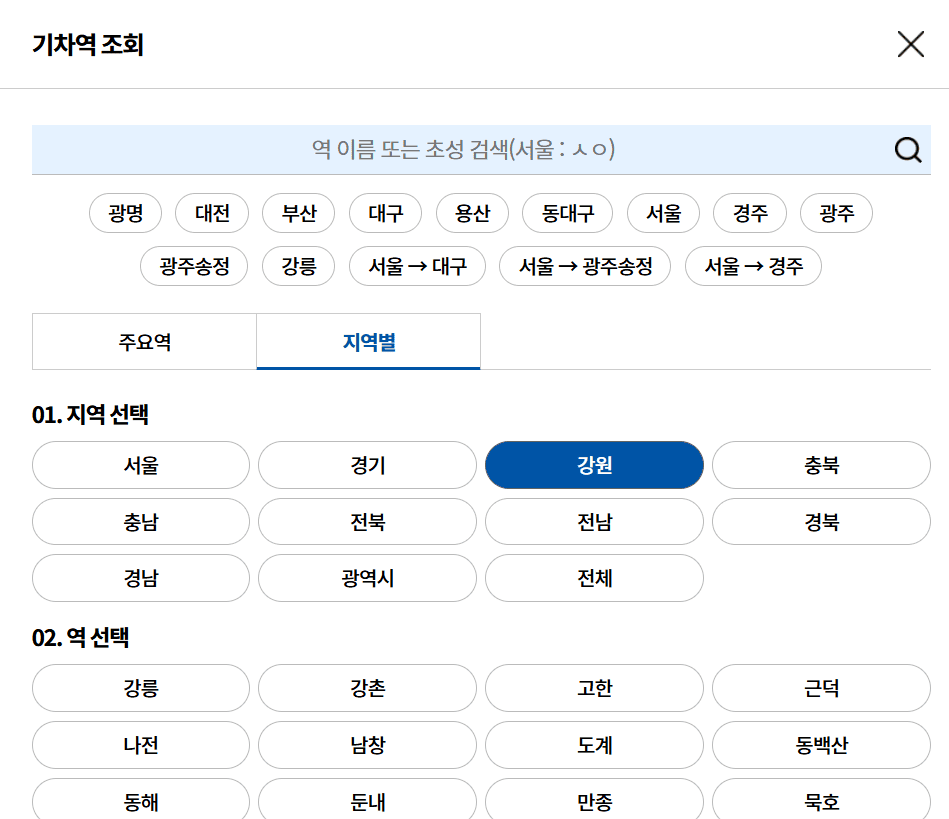Choose 서울 in the quick station chips
Image resolution: width=949 pixels, height=819 pixels.
coord(663,213)
